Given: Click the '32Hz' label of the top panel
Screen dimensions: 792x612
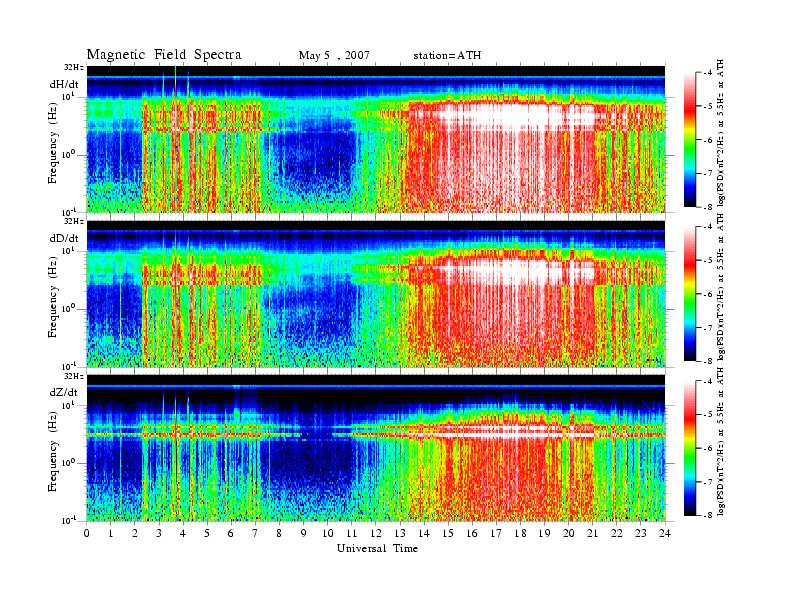Looking at the screenshot, I should pyautogui.click(x=74, y=67).
